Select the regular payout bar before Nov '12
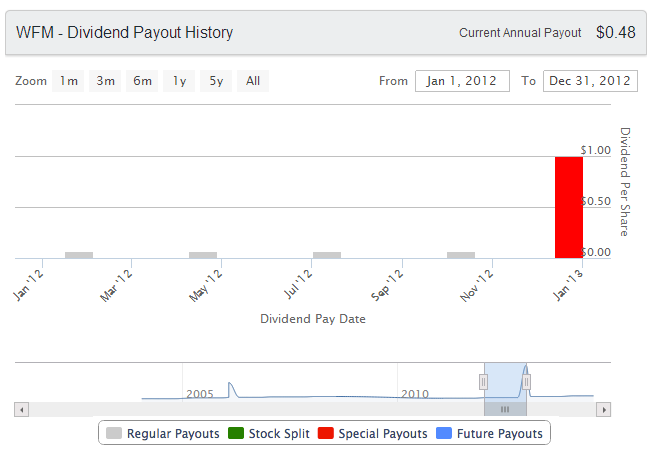Screen dimensions: 652x453 click(x=461, y=255)
